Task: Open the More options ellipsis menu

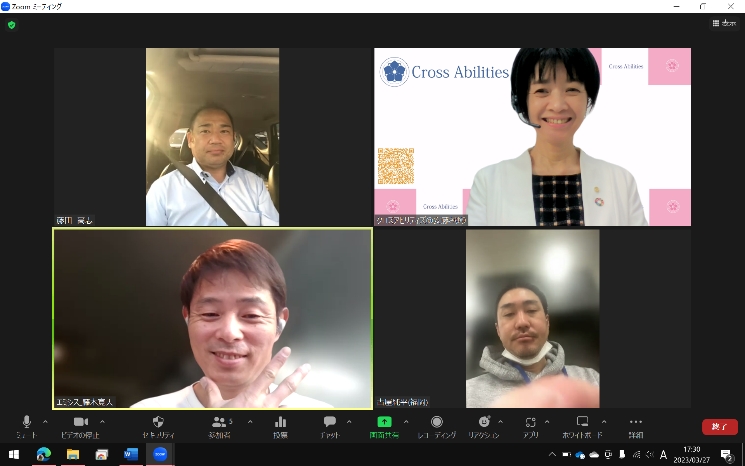Action: pos(636,423)
